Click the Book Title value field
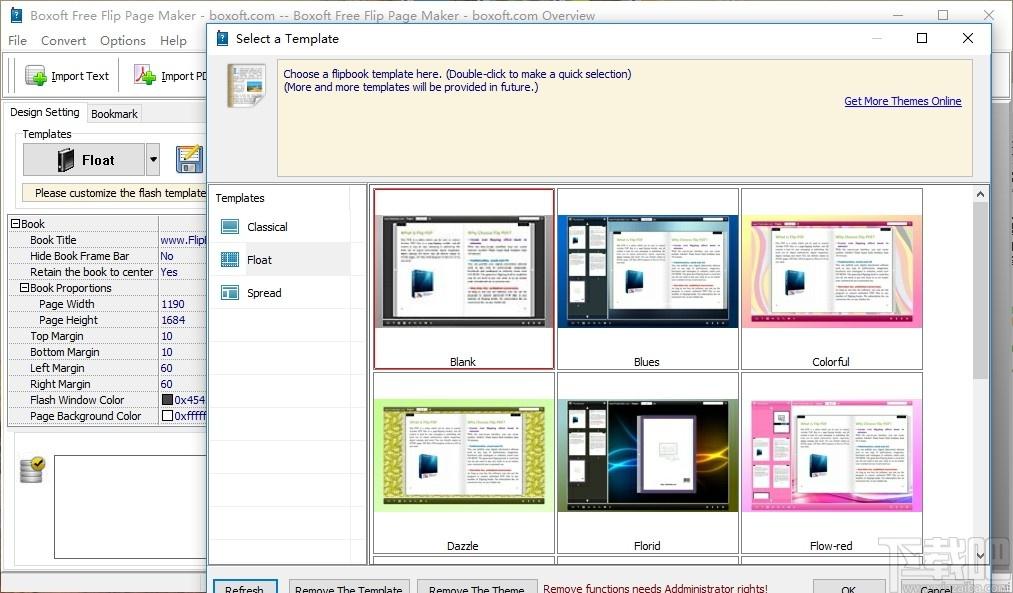Image resolution: width=1013 pixels, height=593 pixels. click(183, 240)
